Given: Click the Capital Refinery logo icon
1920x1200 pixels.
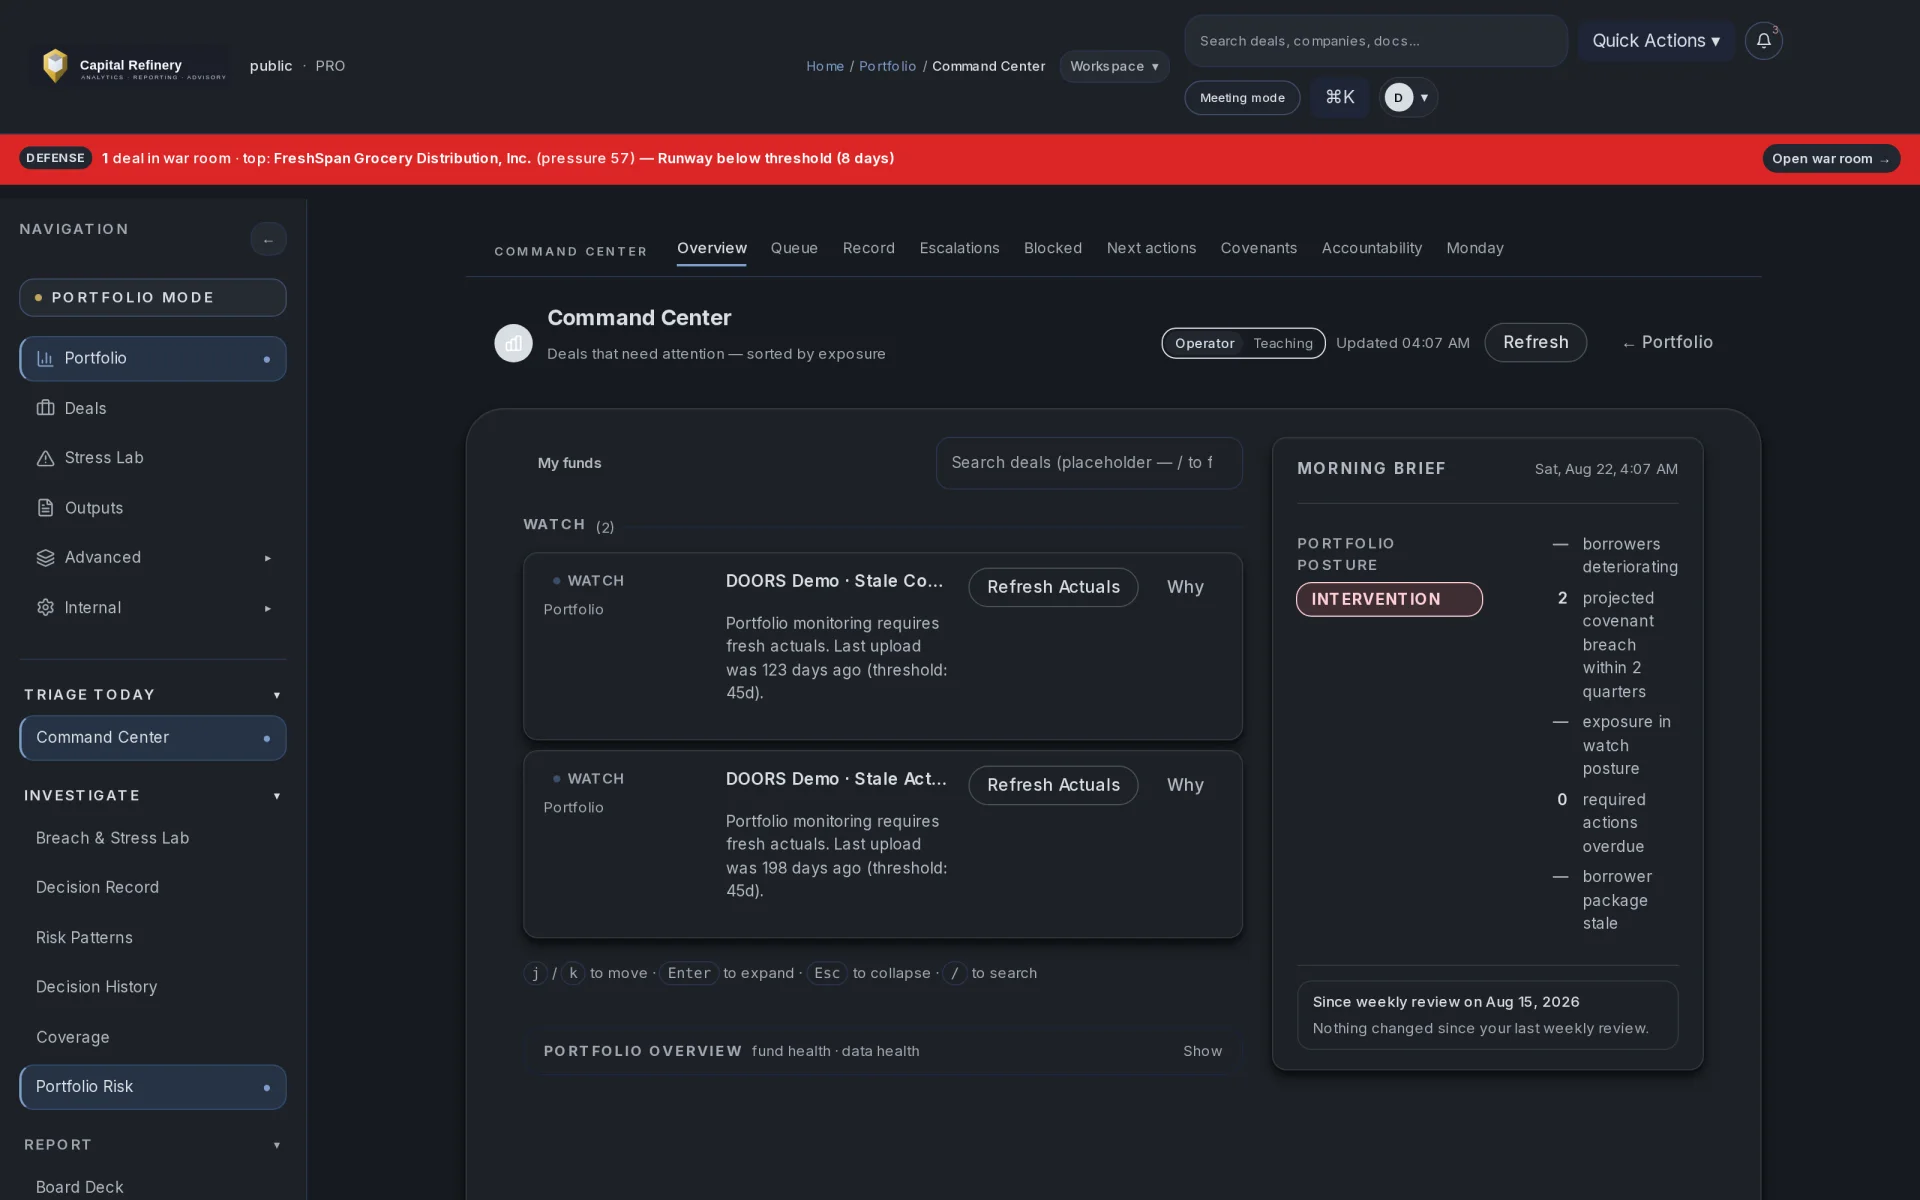Looking at the screenshot, I should 55,66.
